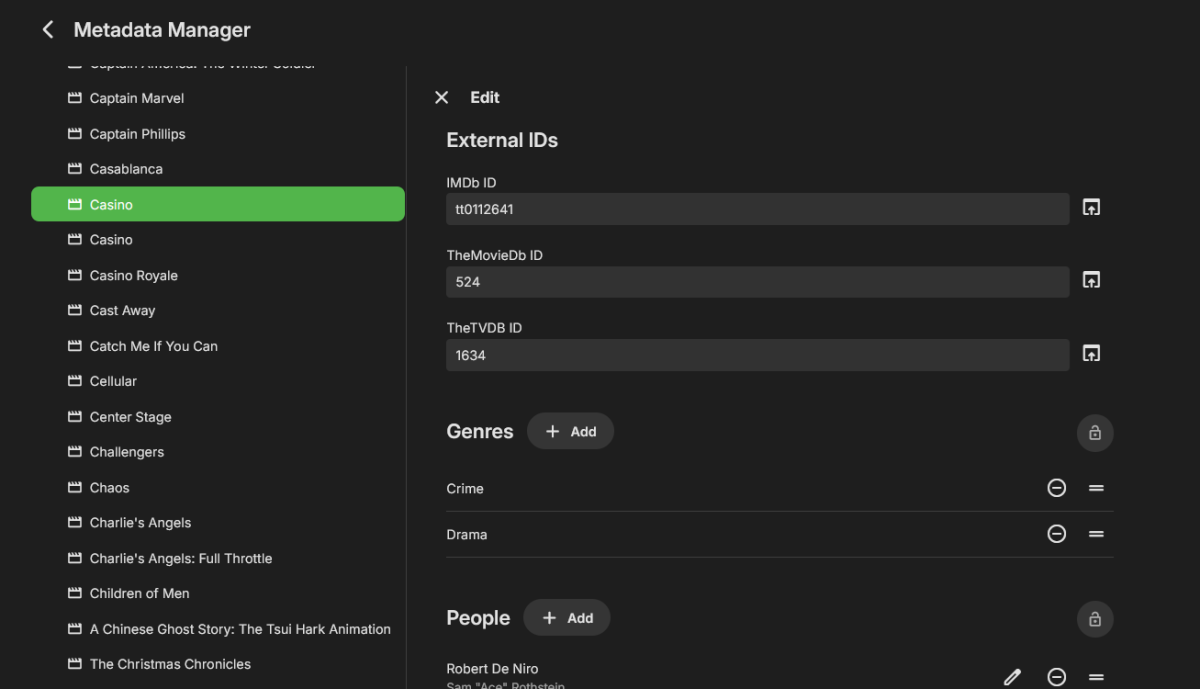Click the TheTVDB ID input field
This screenshot has height=689, width=1200.
click(x=757, y=355)
